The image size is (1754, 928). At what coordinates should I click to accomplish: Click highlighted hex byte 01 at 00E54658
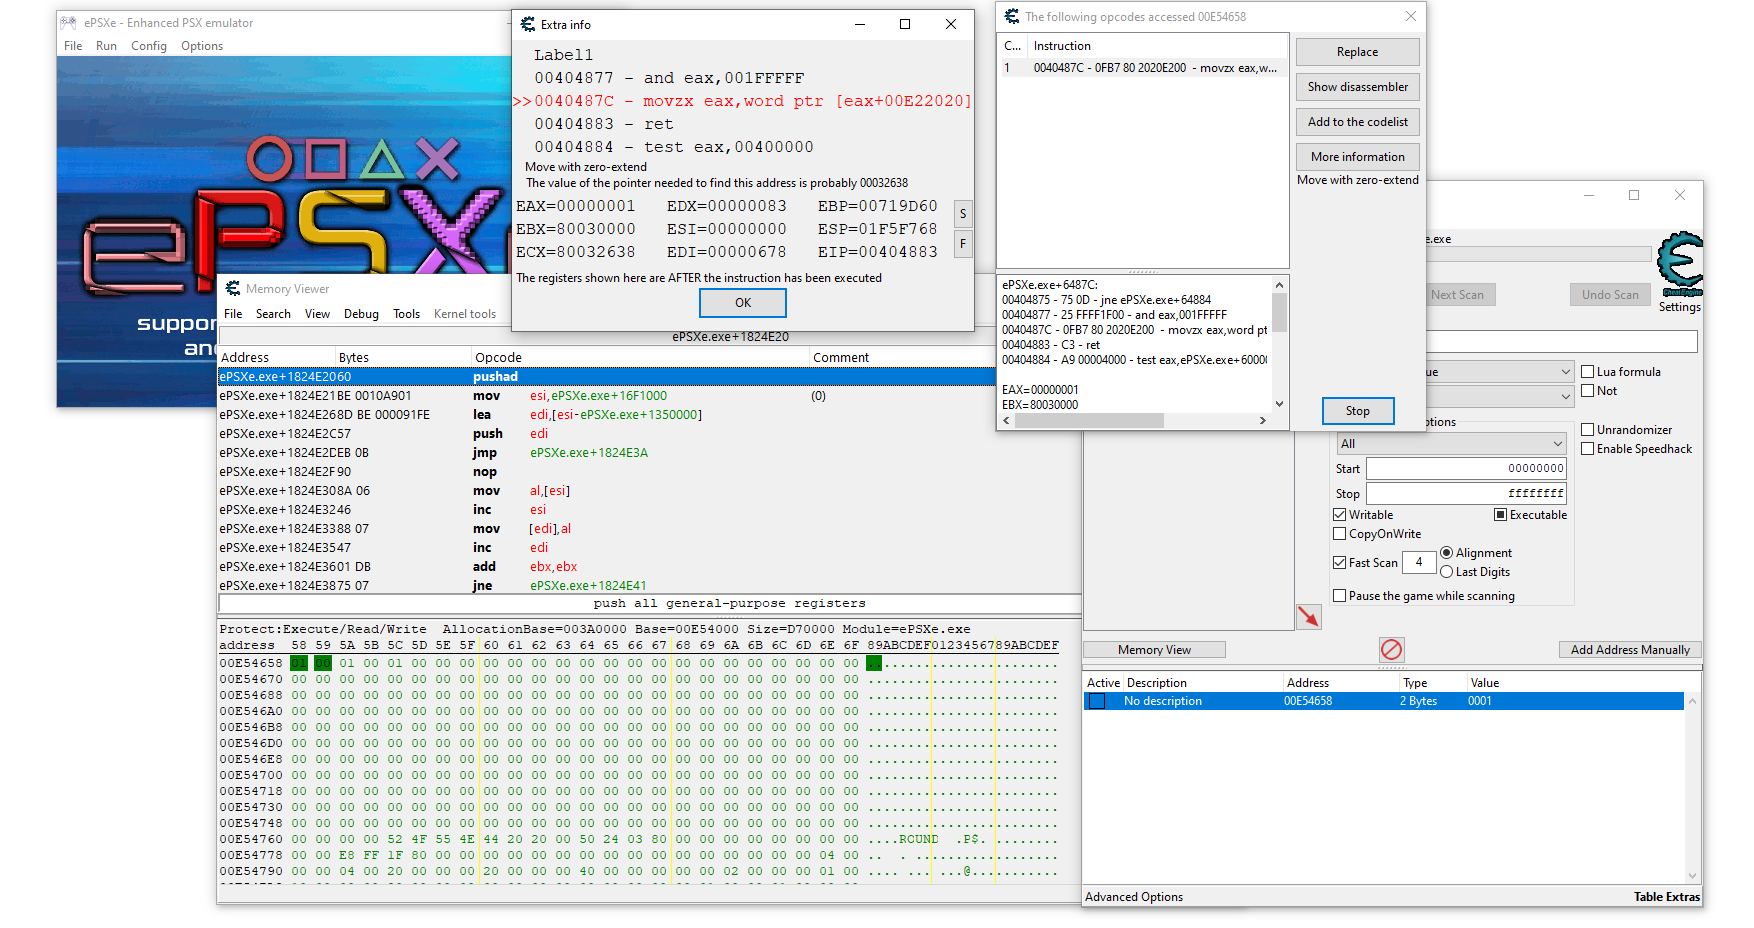coord(299,663)
